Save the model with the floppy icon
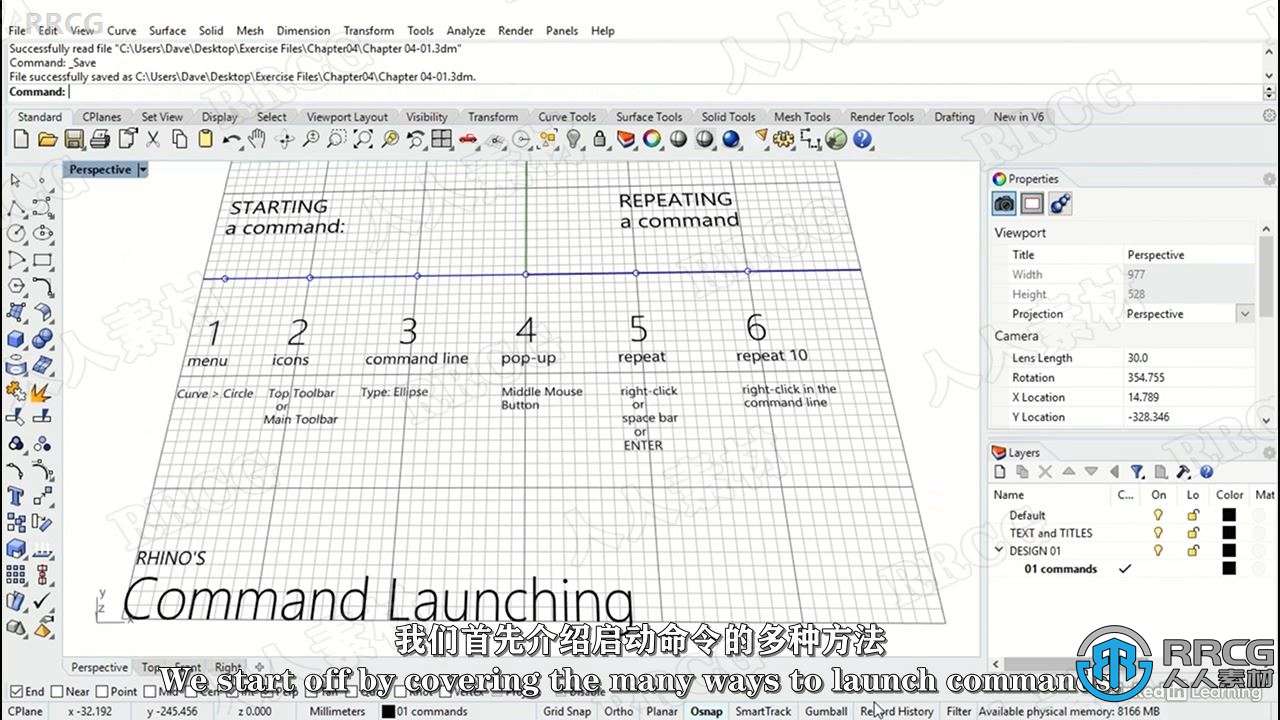Screen dimensions: 1280x720 pyautogui.click(x=74, y=140)
